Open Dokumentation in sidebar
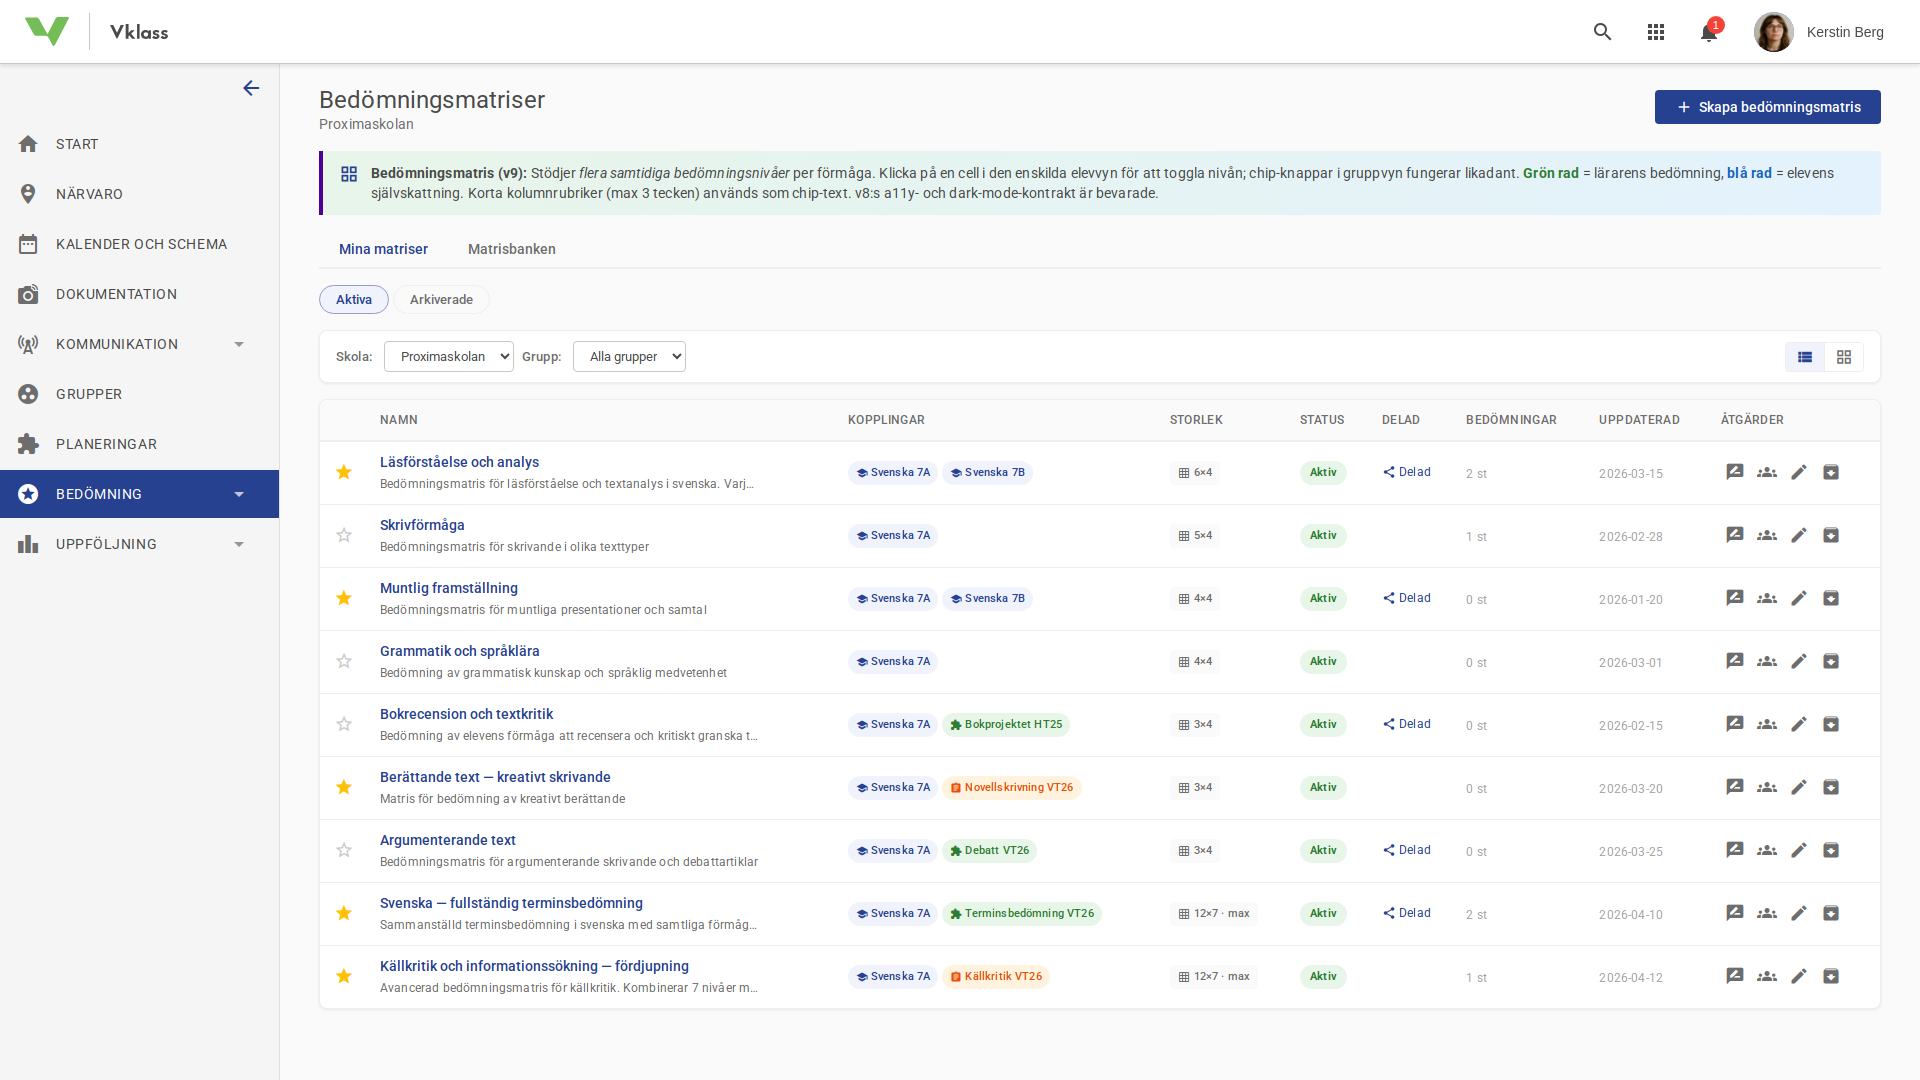The image size is (1920, 1080). point(139,294)
